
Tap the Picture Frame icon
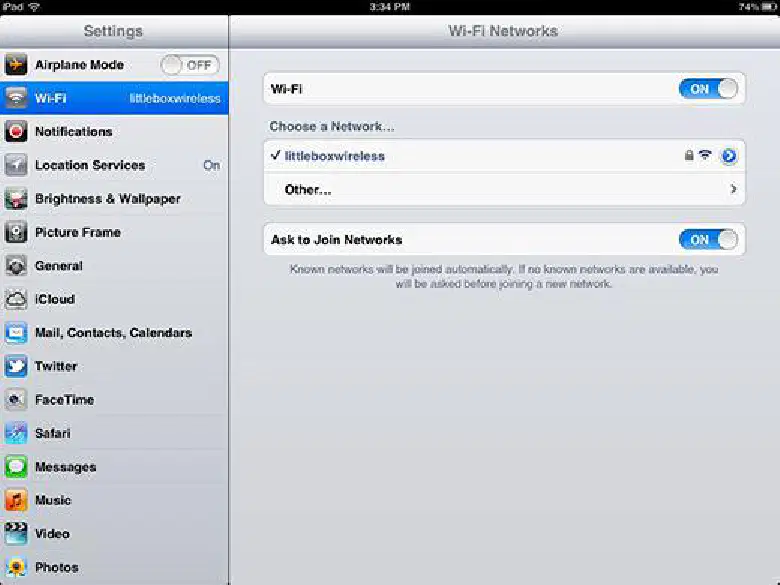point(15,232)
